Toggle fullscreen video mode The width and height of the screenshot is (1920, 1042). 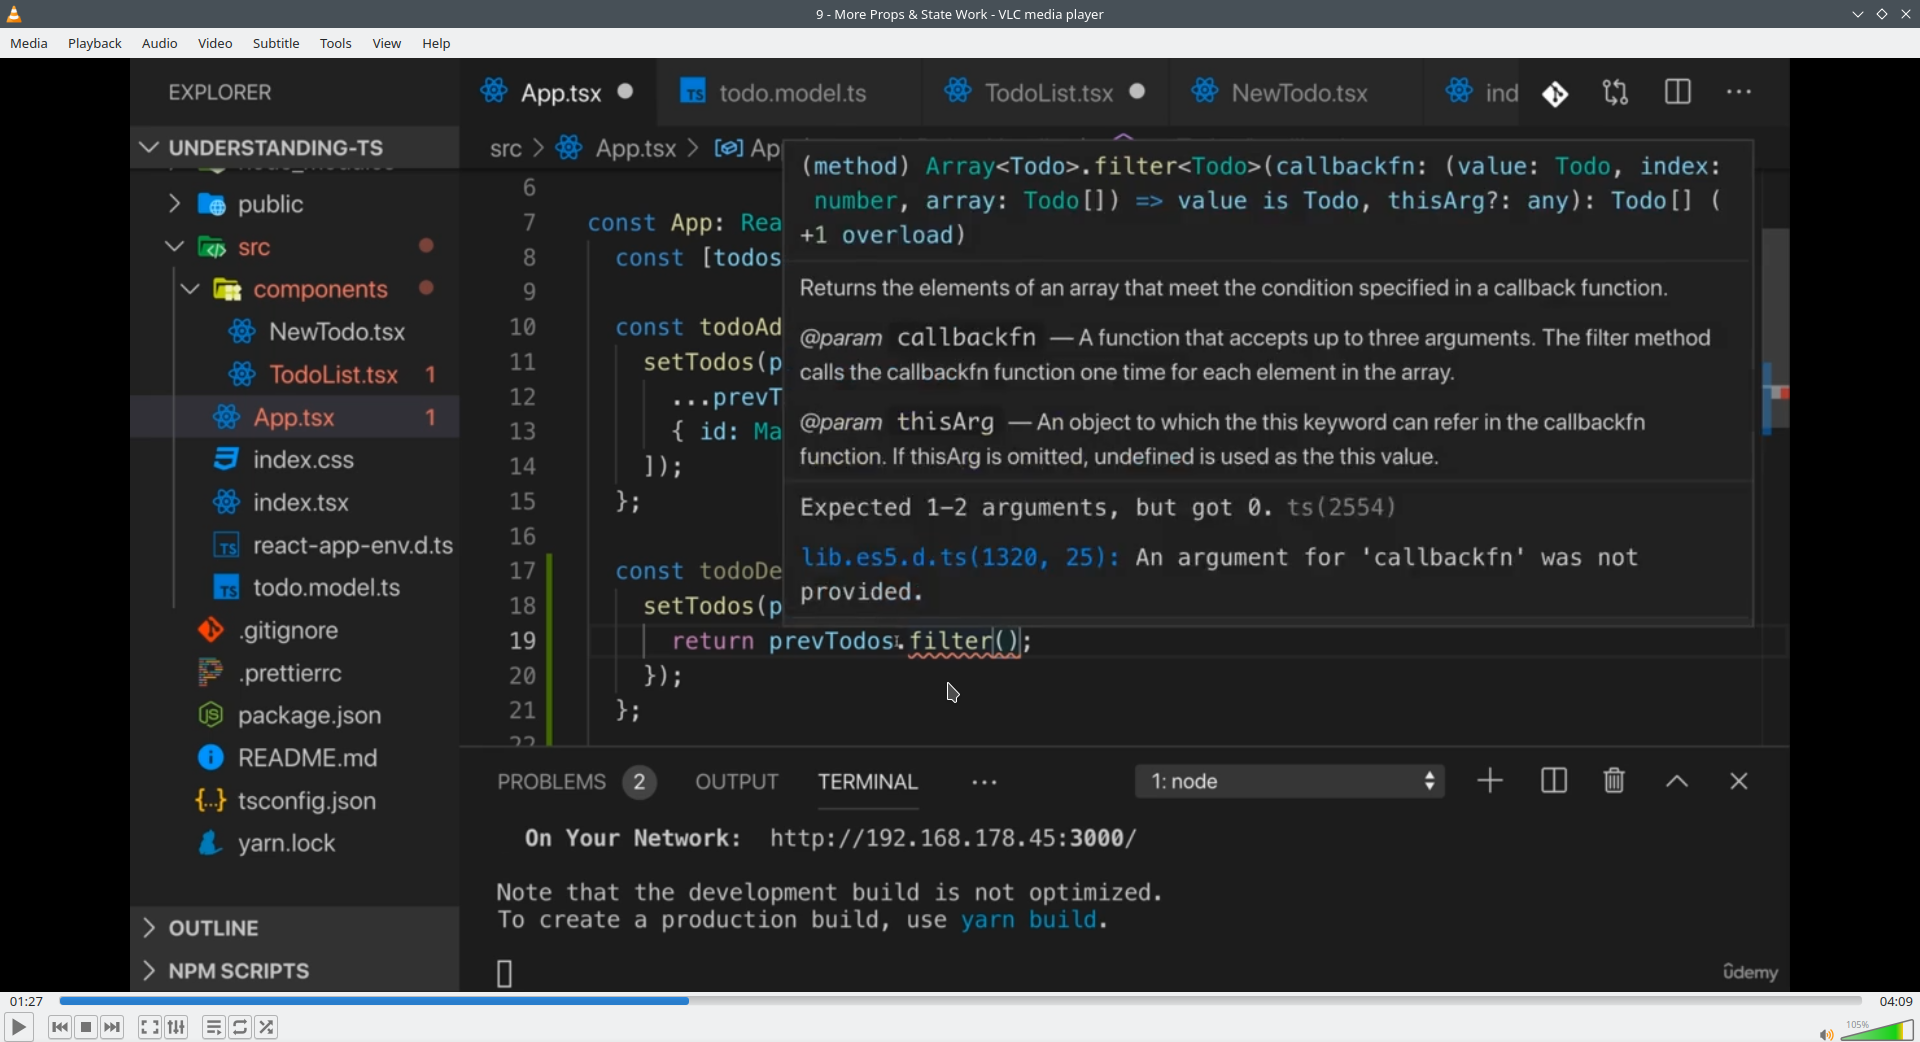tap(149, 1027)
